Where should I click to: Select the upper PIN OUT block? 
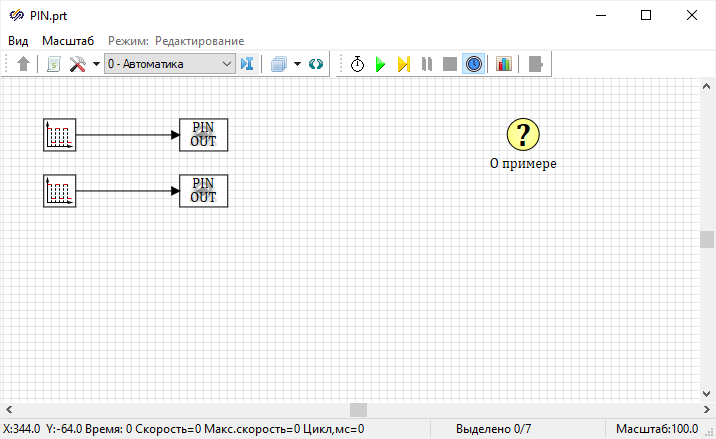(203, 134)
